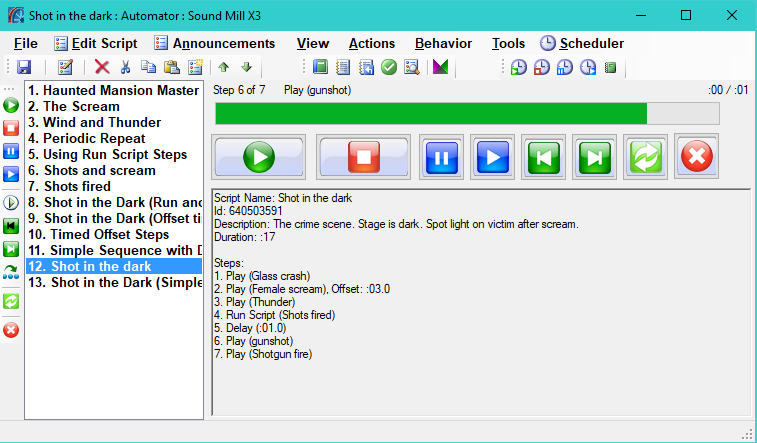Open the Actions menu
The width and height of the screenshot is (757, 443).
(372, 43)
